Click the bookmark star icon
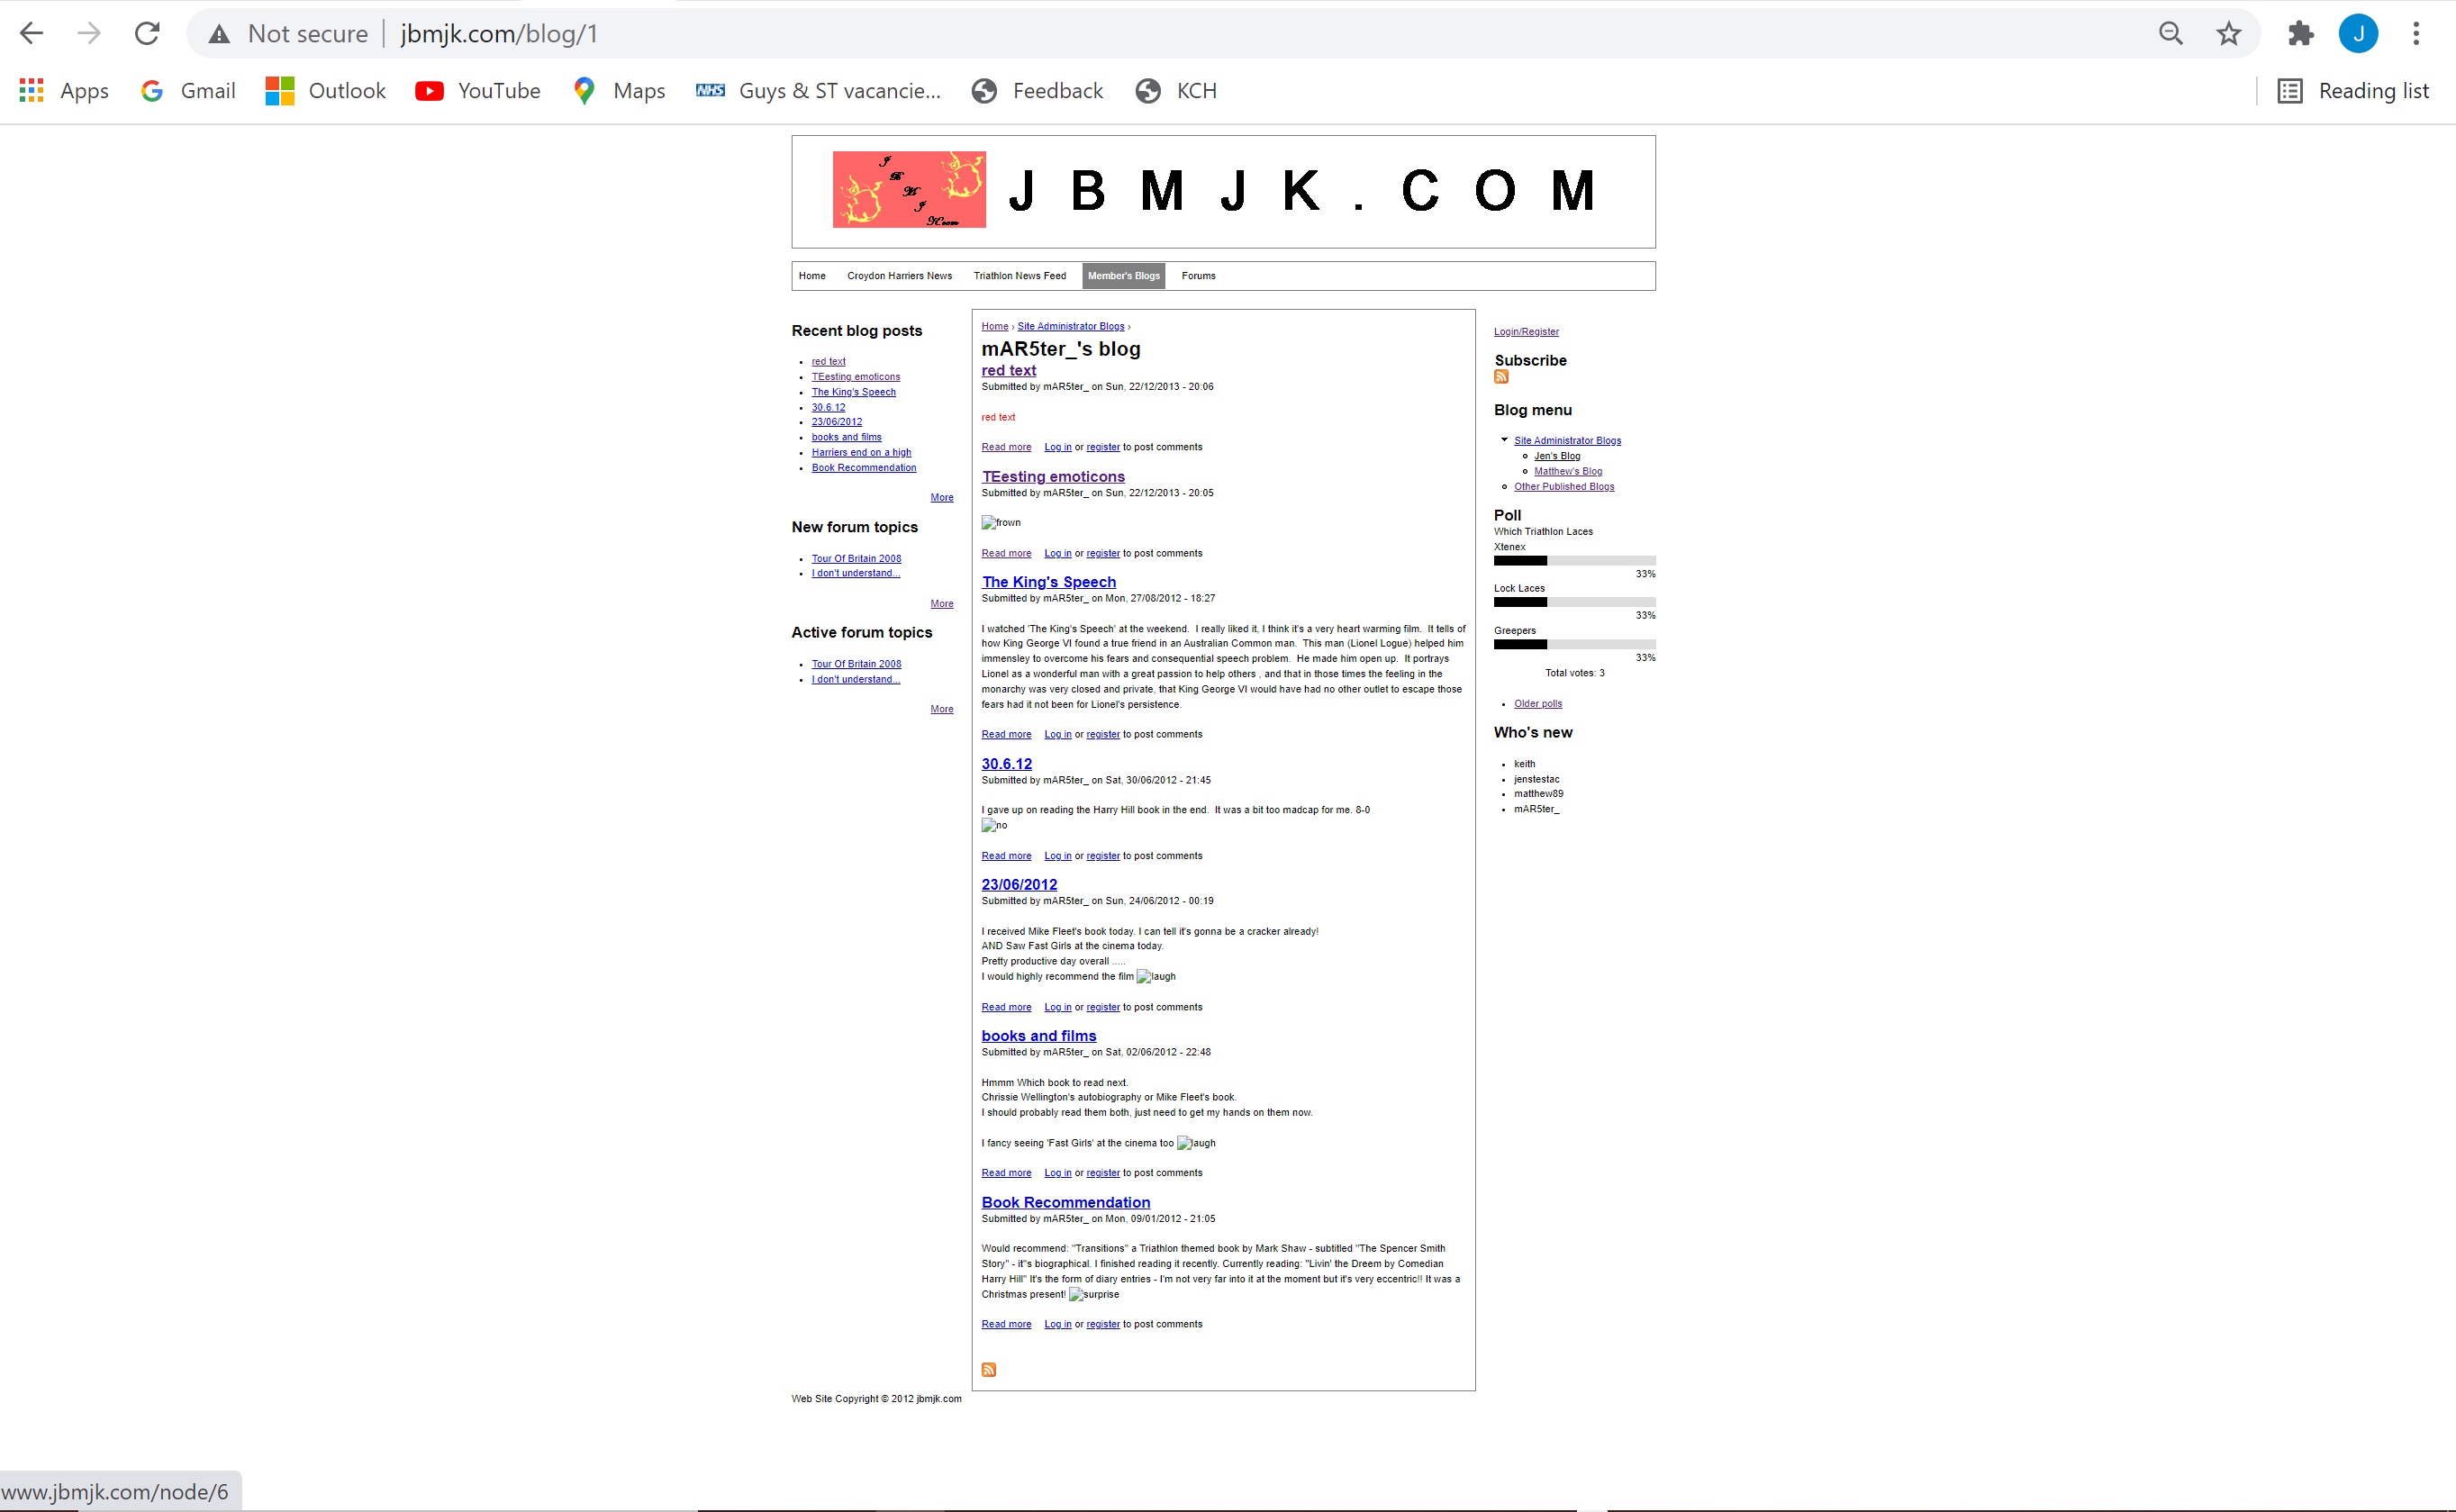This screenshot has width=2456, height=1512. pos(2232,33)
